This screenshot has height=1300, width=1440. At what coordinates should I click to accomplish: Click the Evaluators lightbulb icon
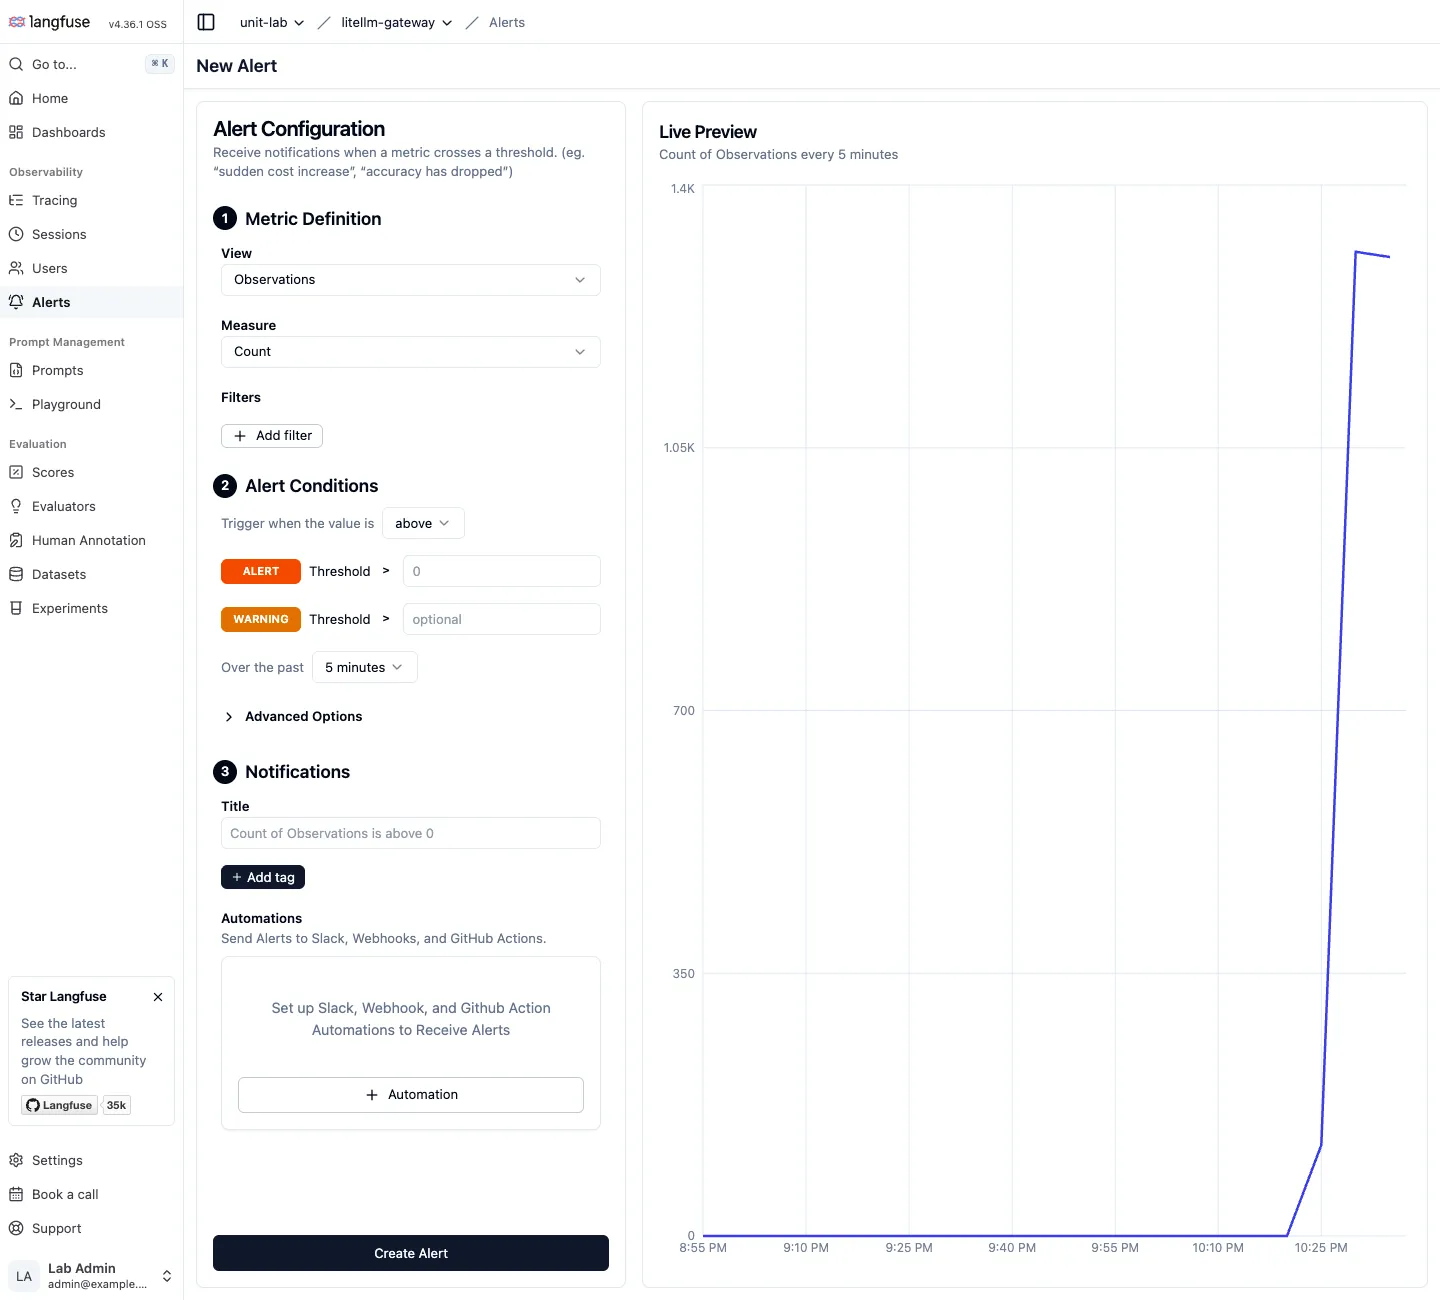coord(16,506)
